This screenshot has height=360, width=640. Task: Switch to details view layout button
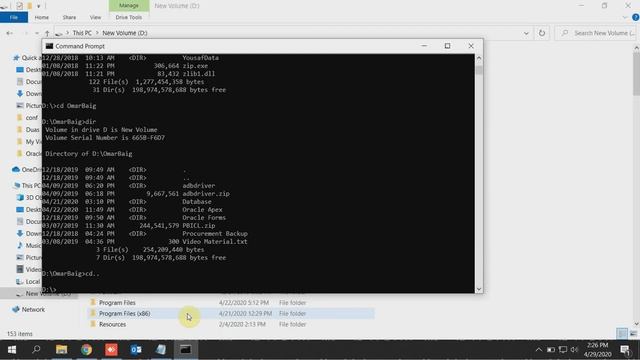(622, 333)
